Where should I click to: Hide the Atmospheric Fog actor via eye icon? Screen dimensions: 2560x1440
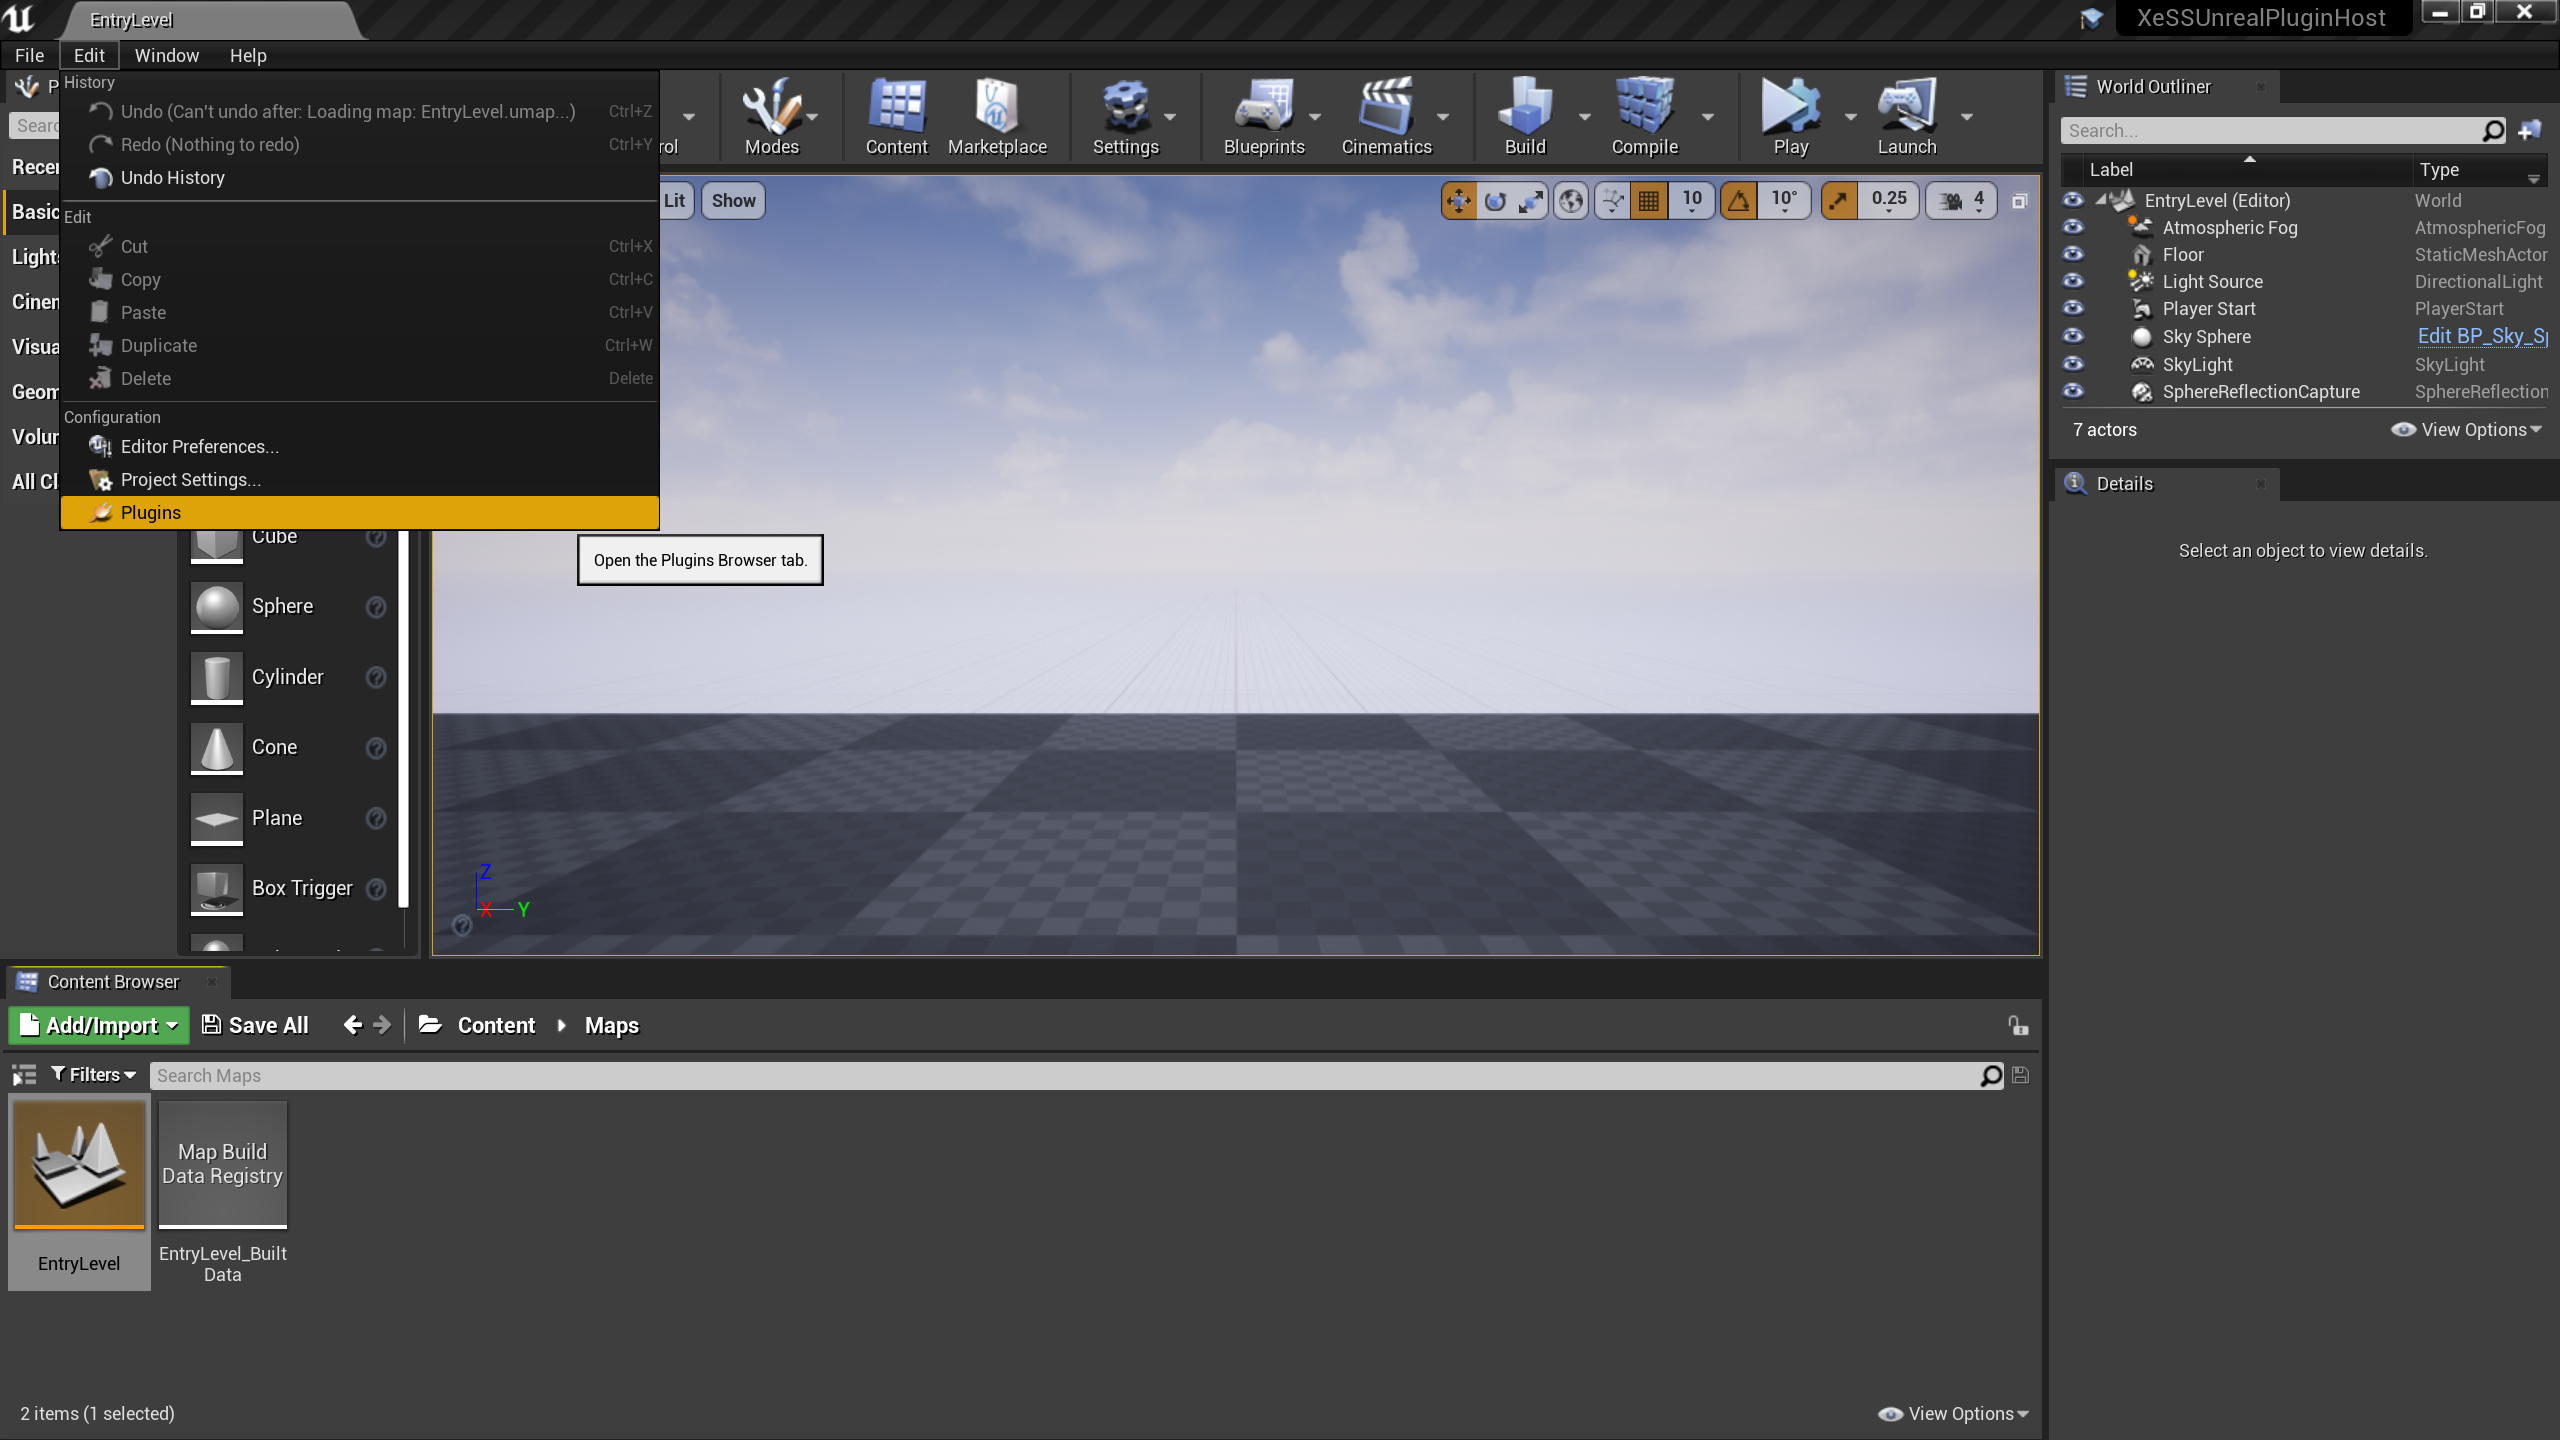coord(2073,227)
